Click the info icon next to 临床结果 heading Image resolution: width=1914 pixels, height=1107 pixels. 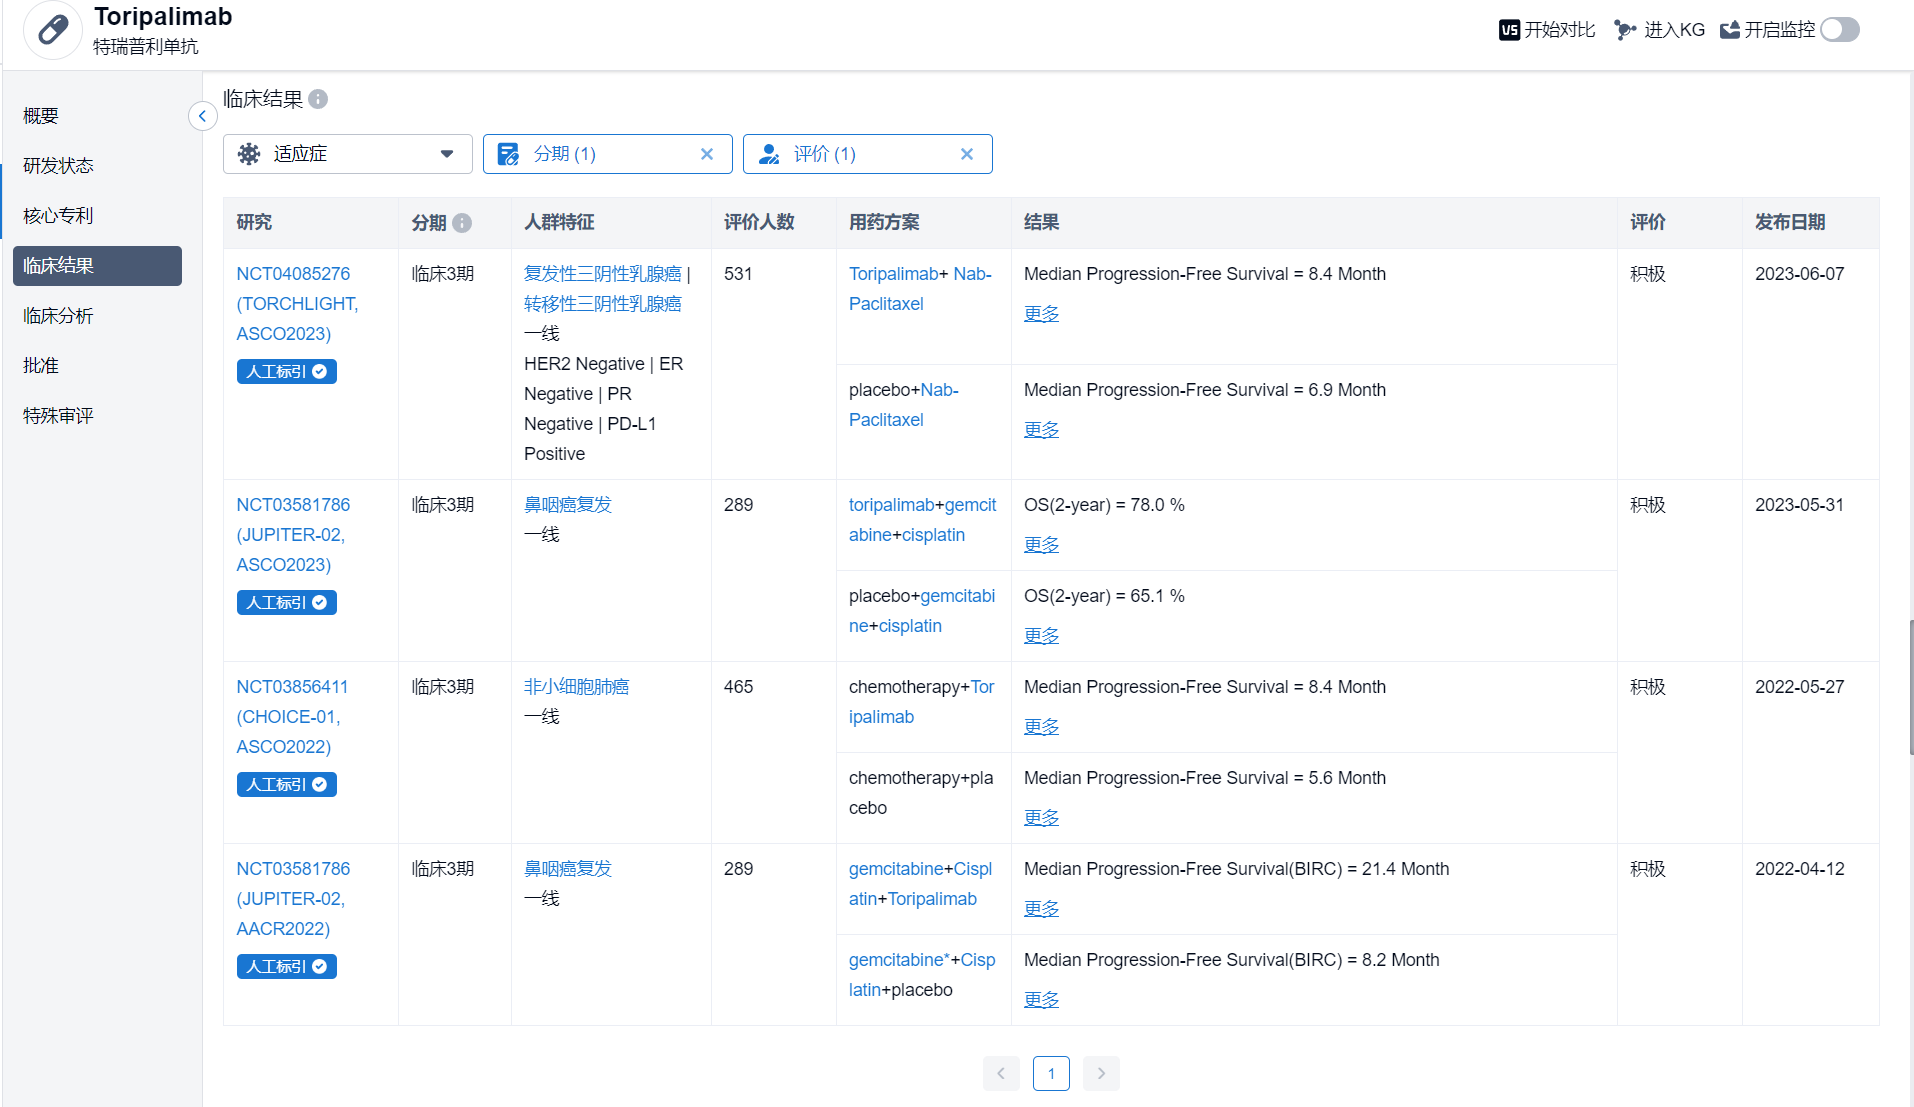[x=318, y=99]
